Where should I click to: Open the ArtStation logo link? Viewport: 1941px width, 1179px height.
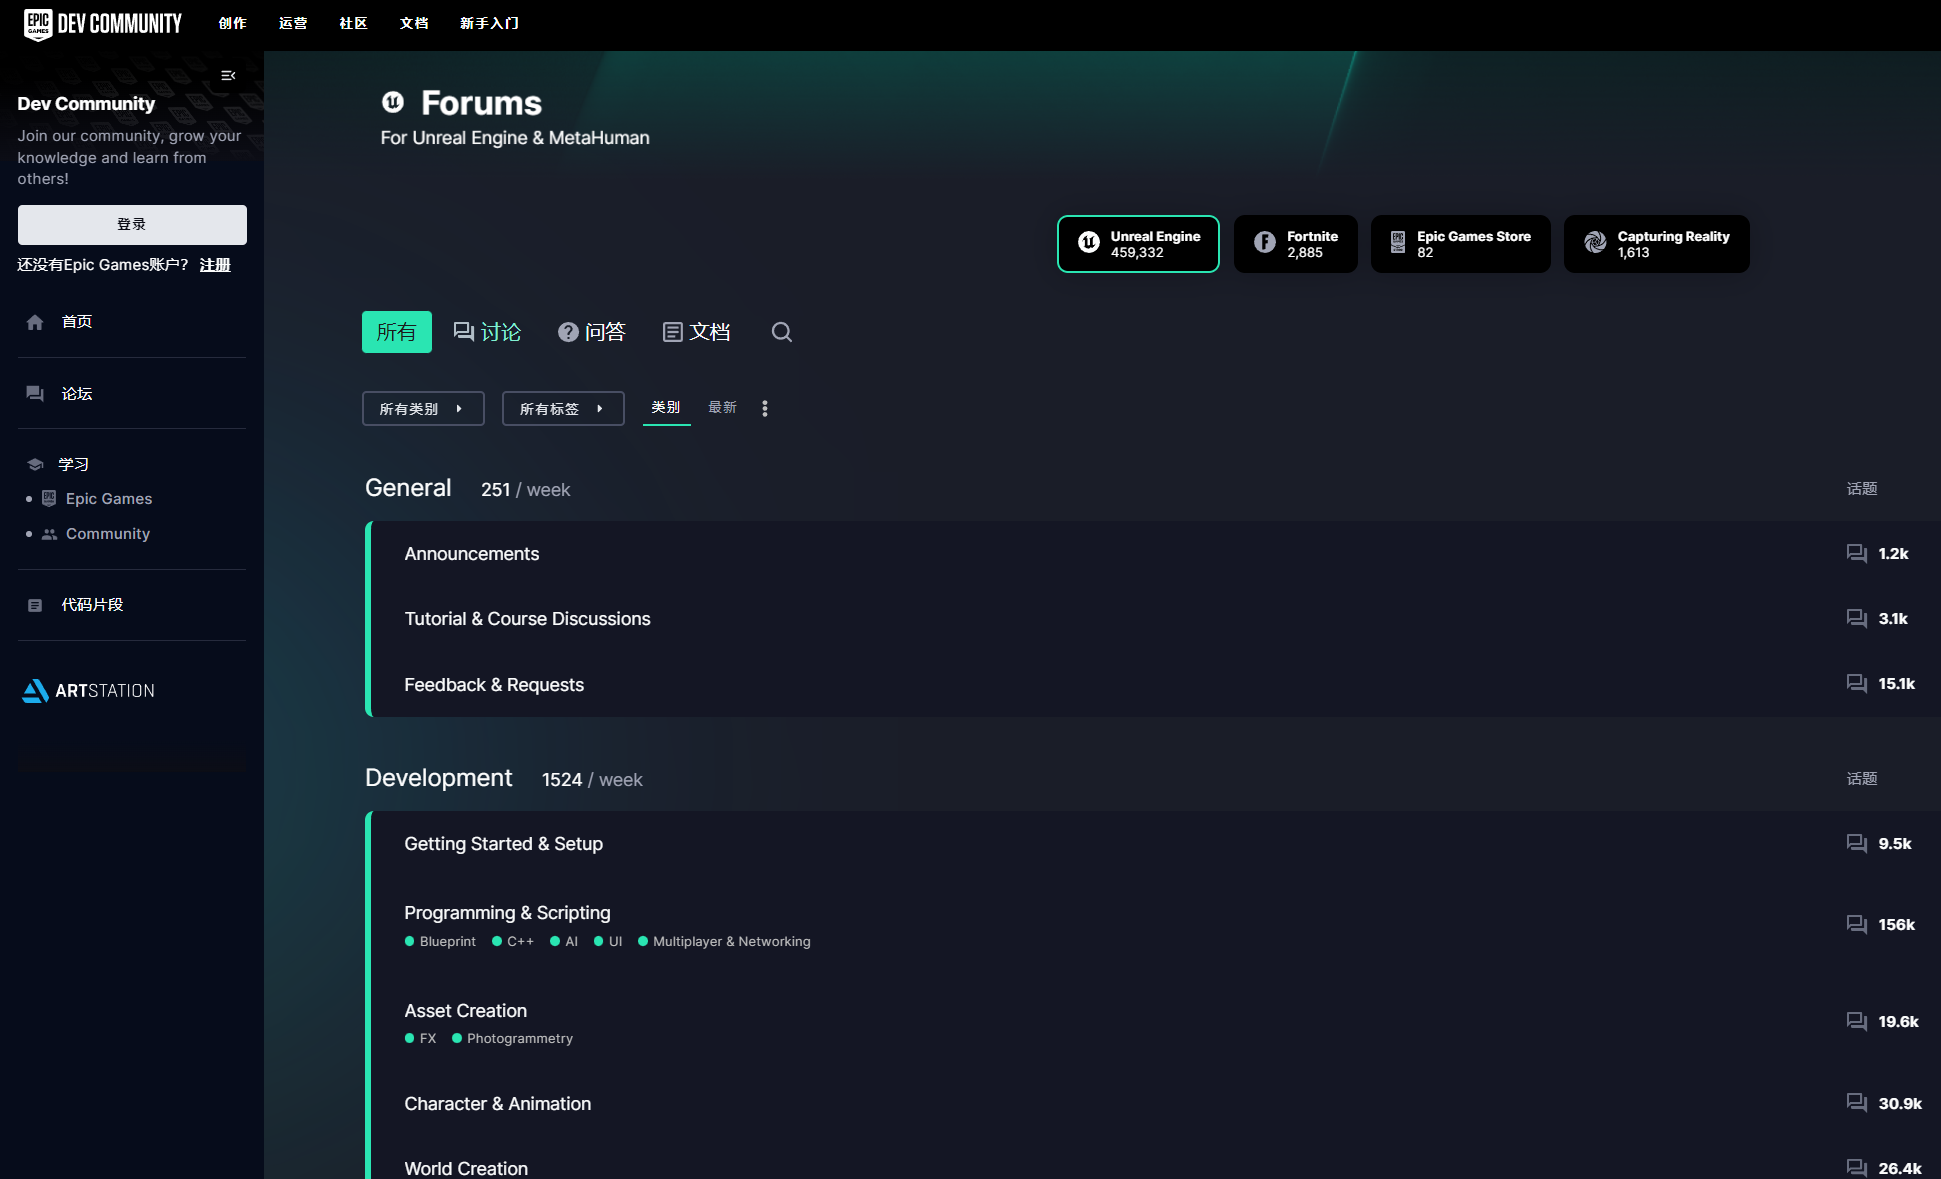[x=89, y=691]
